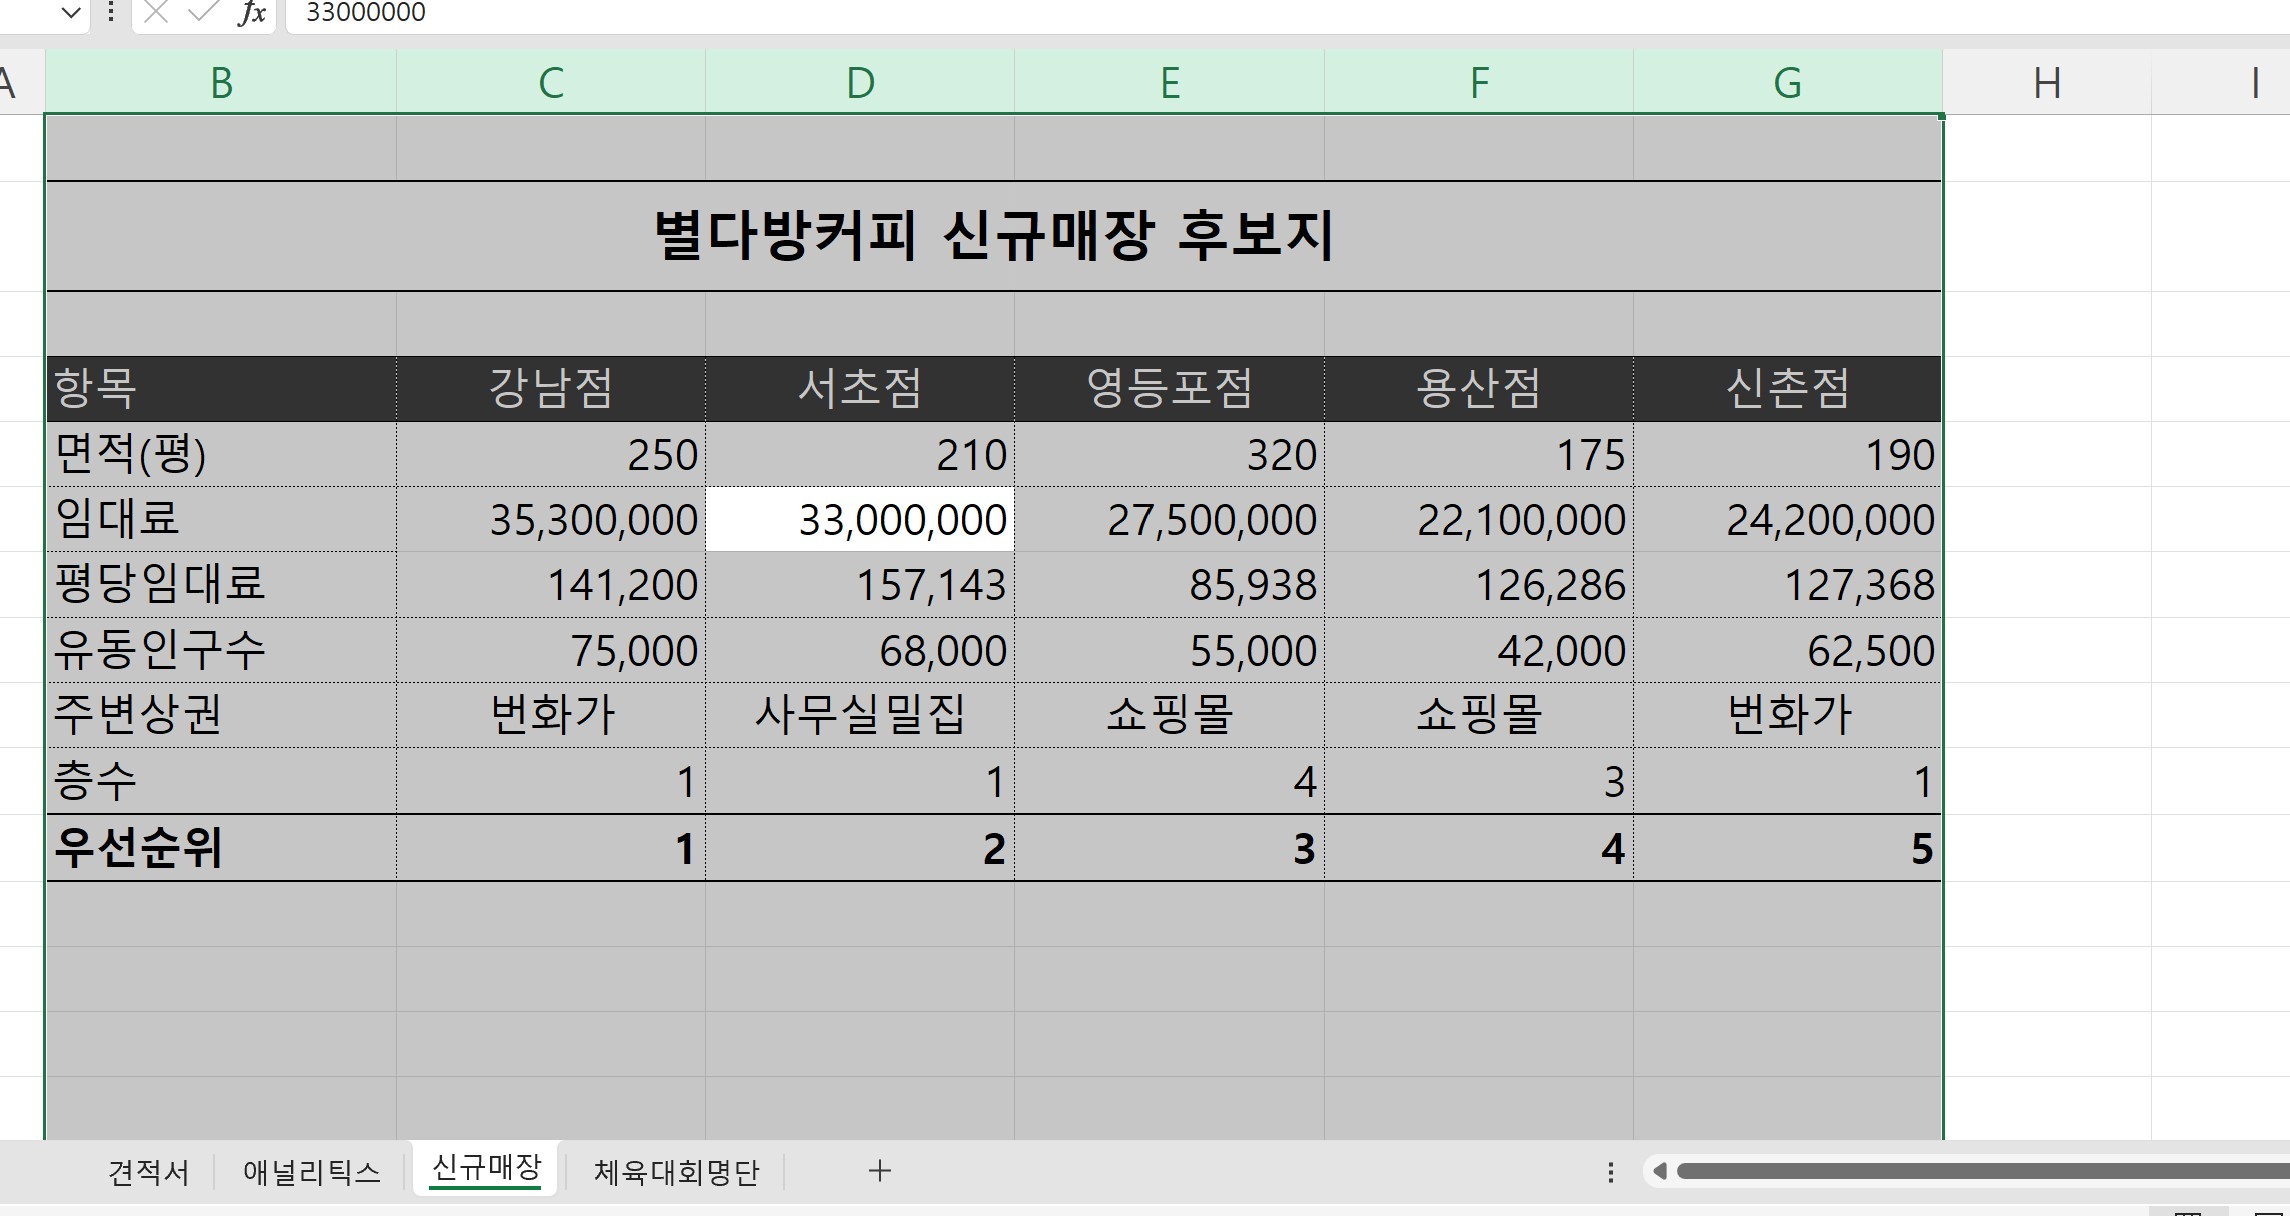Click the 서초점 header cell
2290x1216 pixels.
pyautogui.click(x=860, y=388)
